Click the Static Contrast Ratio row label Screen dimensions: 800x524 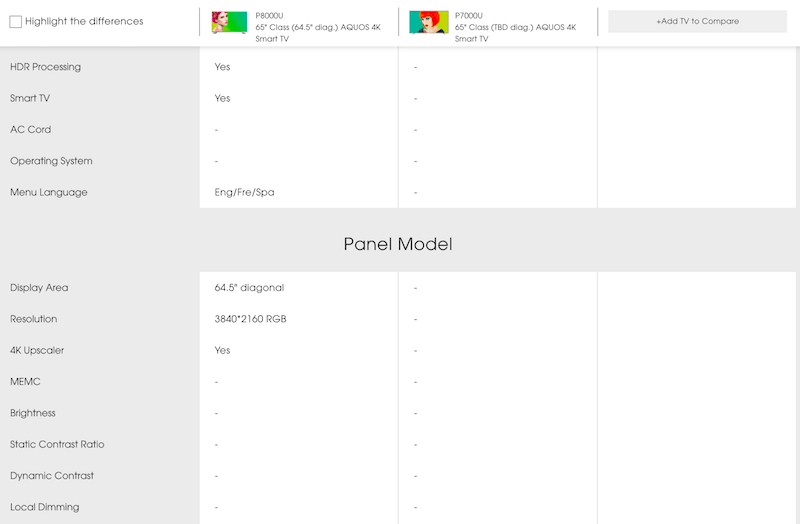pyautogui.click(x=57, y=444)
